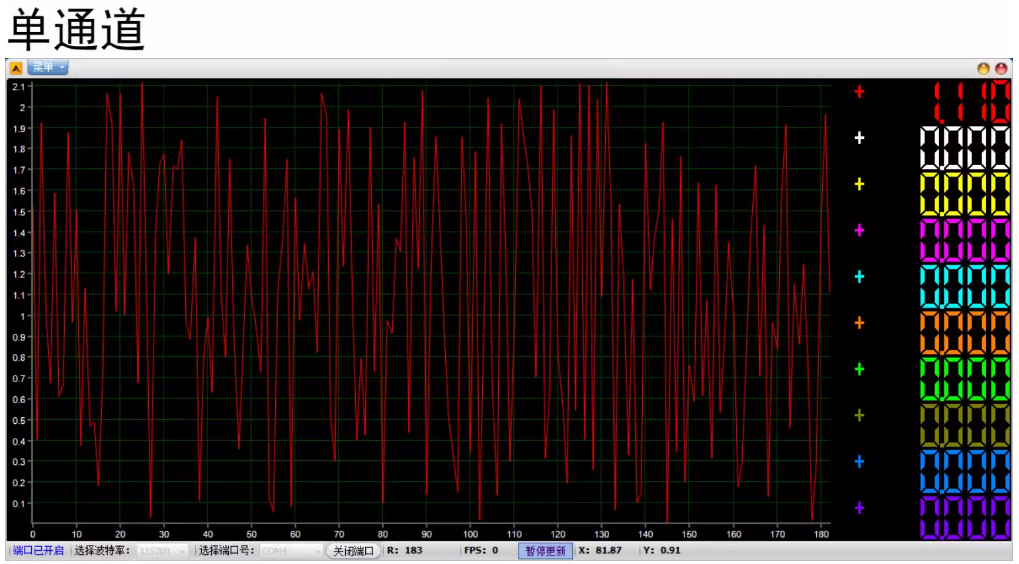Viewport: 1019px width, 564px height.
Task: Expand the 选择端口号 COM port dropdown
Action: (x=291, y=551)
